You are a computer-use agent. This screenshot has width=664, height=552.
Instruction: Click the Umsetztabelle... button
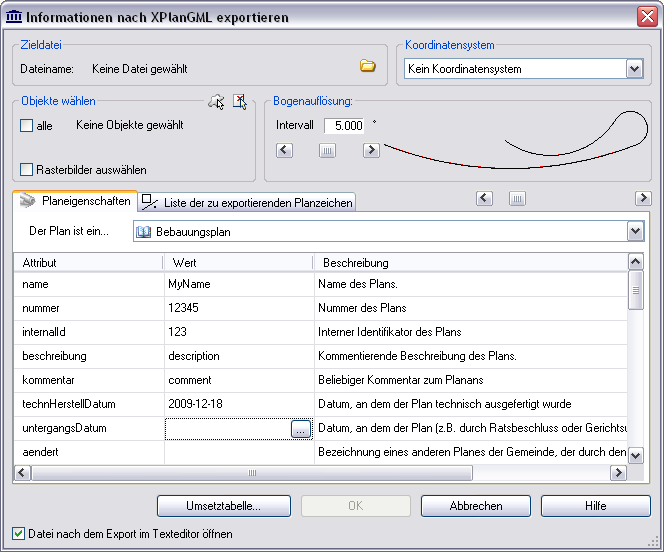pyautogui.click(x=224, y=506)
